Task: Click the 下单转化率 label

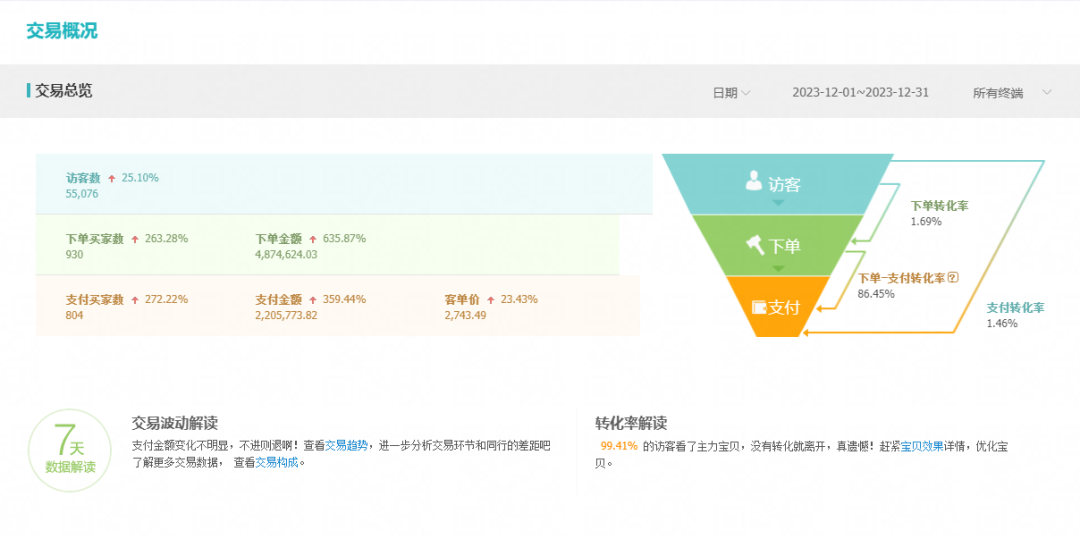Action: 939,206
